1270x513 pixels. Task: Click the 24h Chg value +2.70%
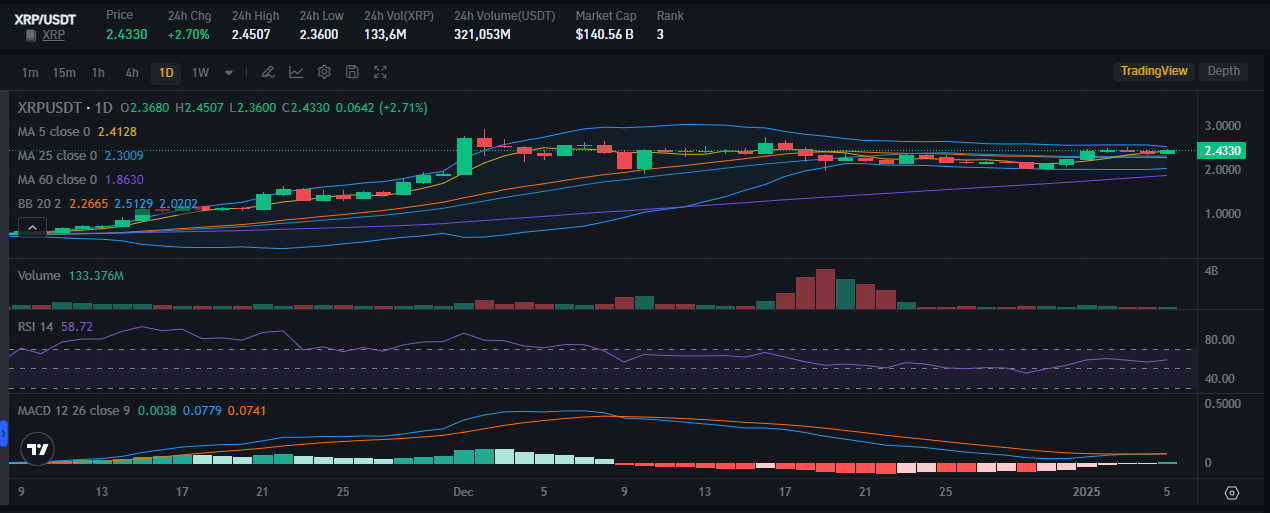click(189, 35)
